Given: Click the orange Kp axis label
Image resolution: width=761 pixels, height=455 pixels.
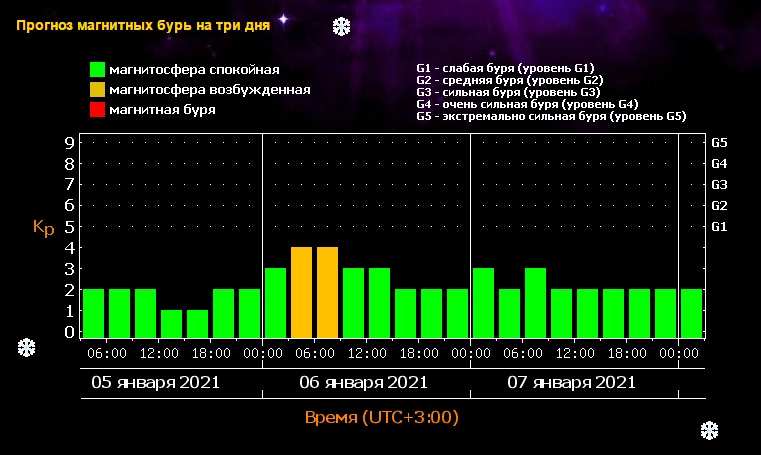Looking at the screenshot, I should pyautogui.click(x=43, y=228).
